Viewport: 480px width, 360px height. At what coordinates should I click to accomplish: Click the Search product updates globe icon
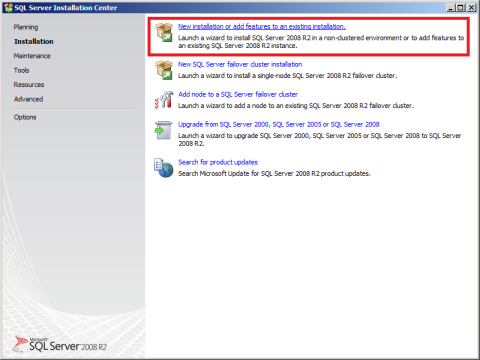click(x=164, y=168)
